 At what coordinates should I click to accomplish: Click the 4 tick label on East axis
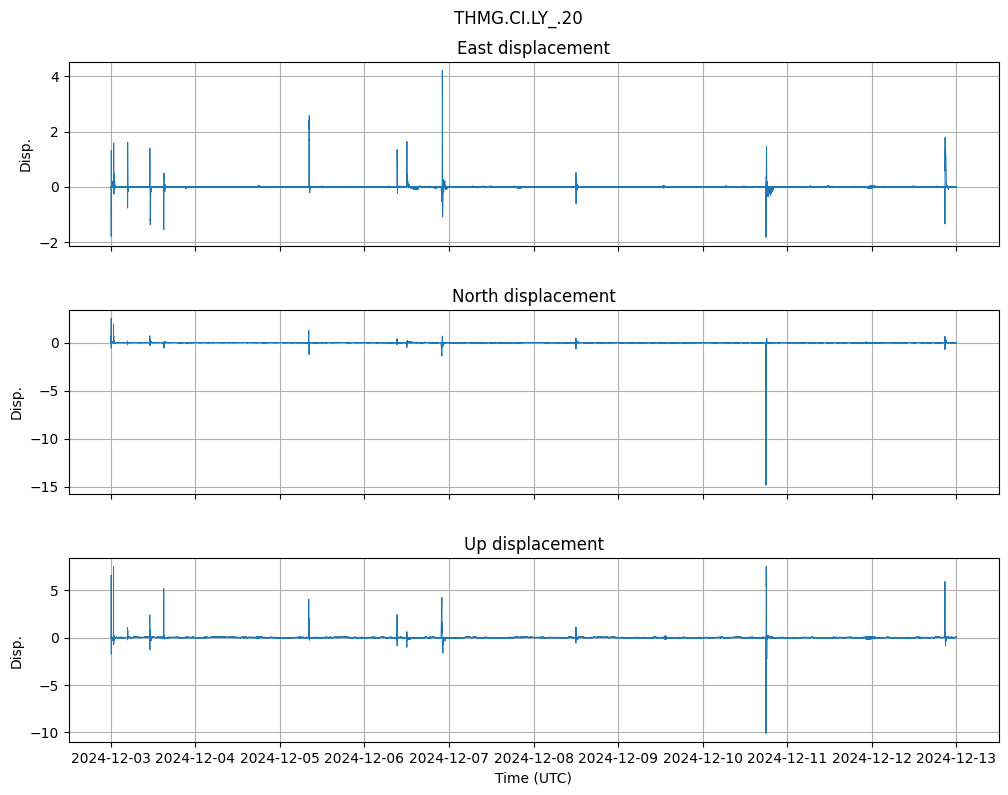(57, 77)
